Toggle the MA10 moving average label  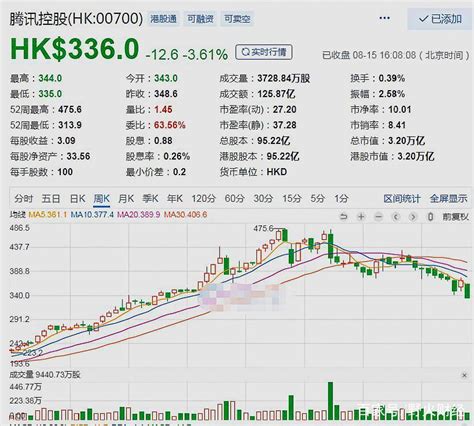coord(92,215)
